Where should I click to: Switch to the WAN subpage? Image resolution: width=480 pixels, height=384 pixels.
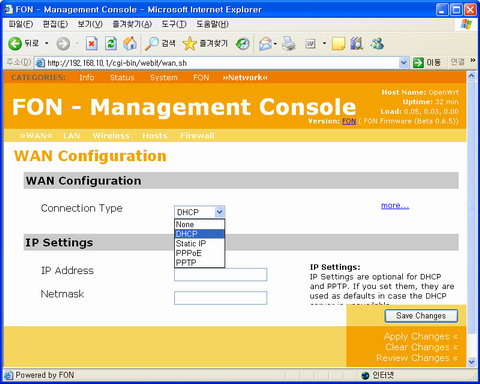point(36,136)
